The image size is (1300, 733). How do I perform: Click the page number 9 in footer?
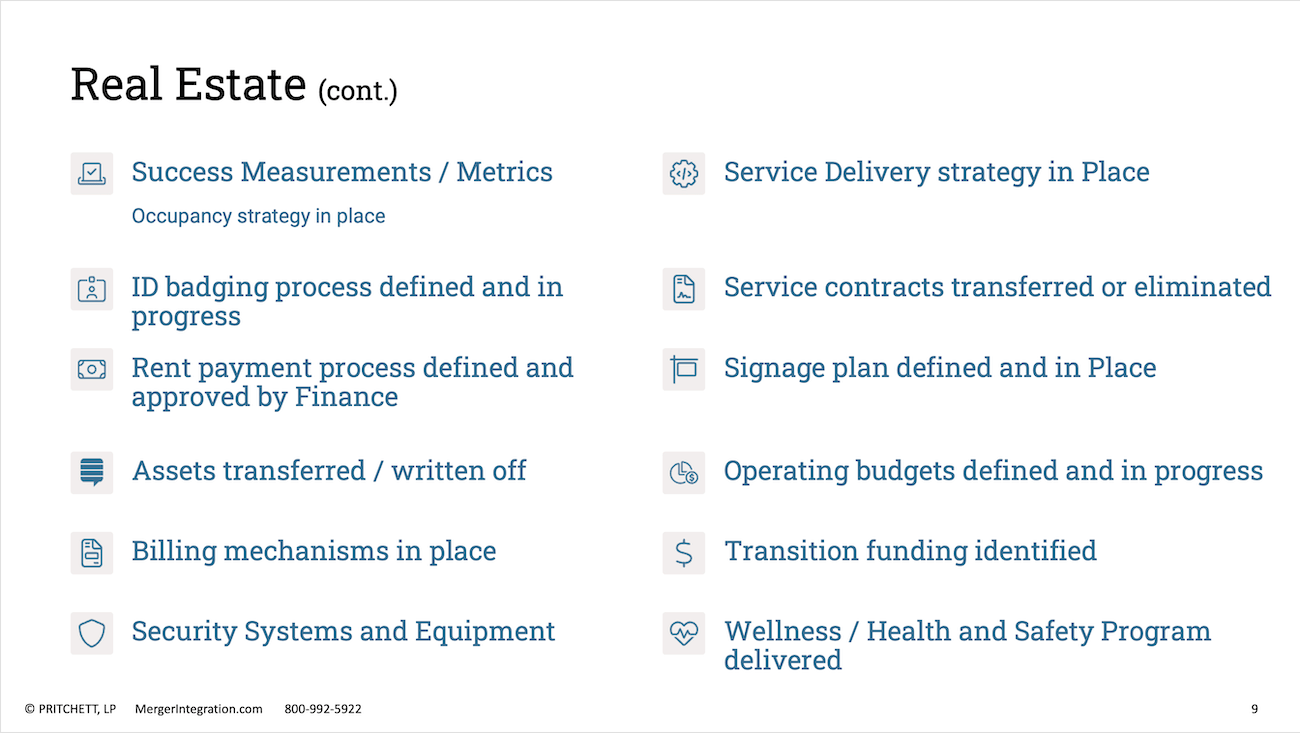coord(1254,709)
